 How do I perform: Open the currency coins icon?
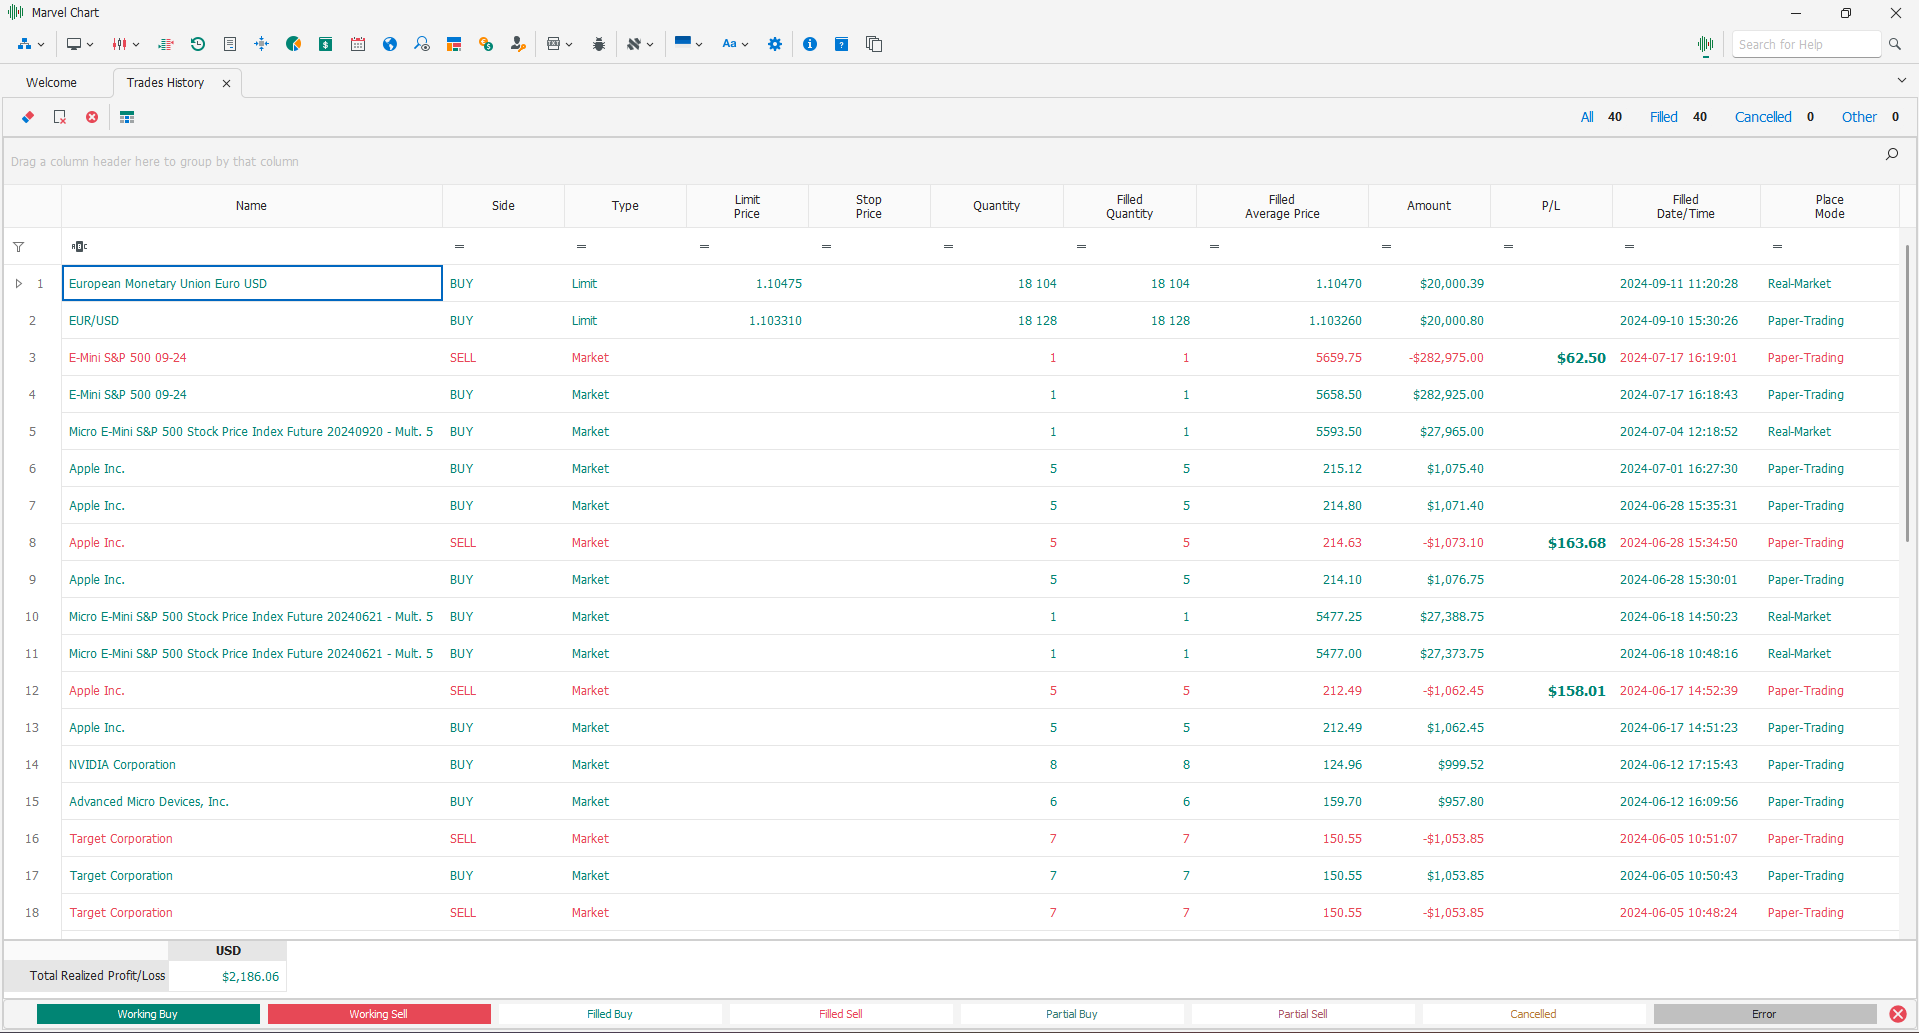486,44
